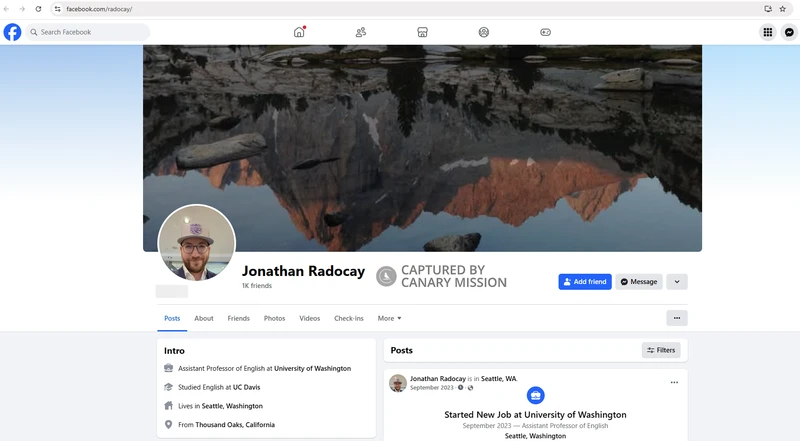
Task: Open the Home feed icon
Action: [299, 32]
